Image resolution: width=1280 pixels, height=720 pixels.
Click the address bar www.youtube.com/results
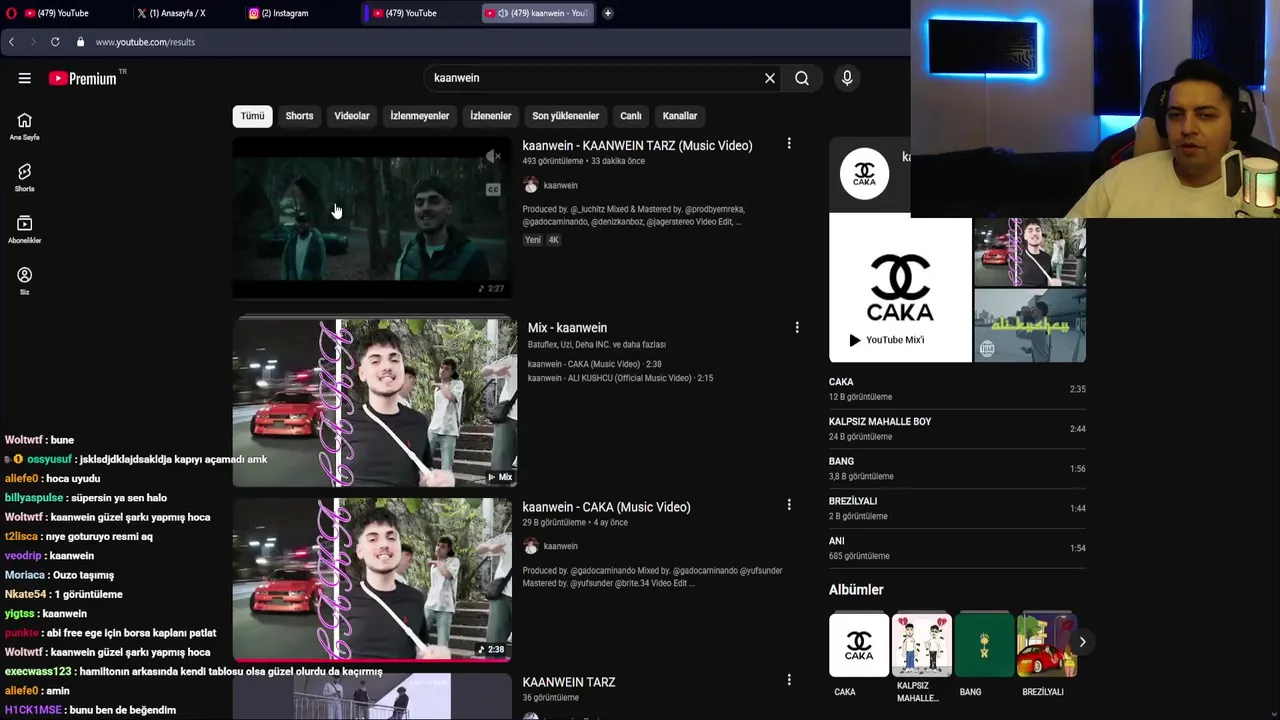145,42
